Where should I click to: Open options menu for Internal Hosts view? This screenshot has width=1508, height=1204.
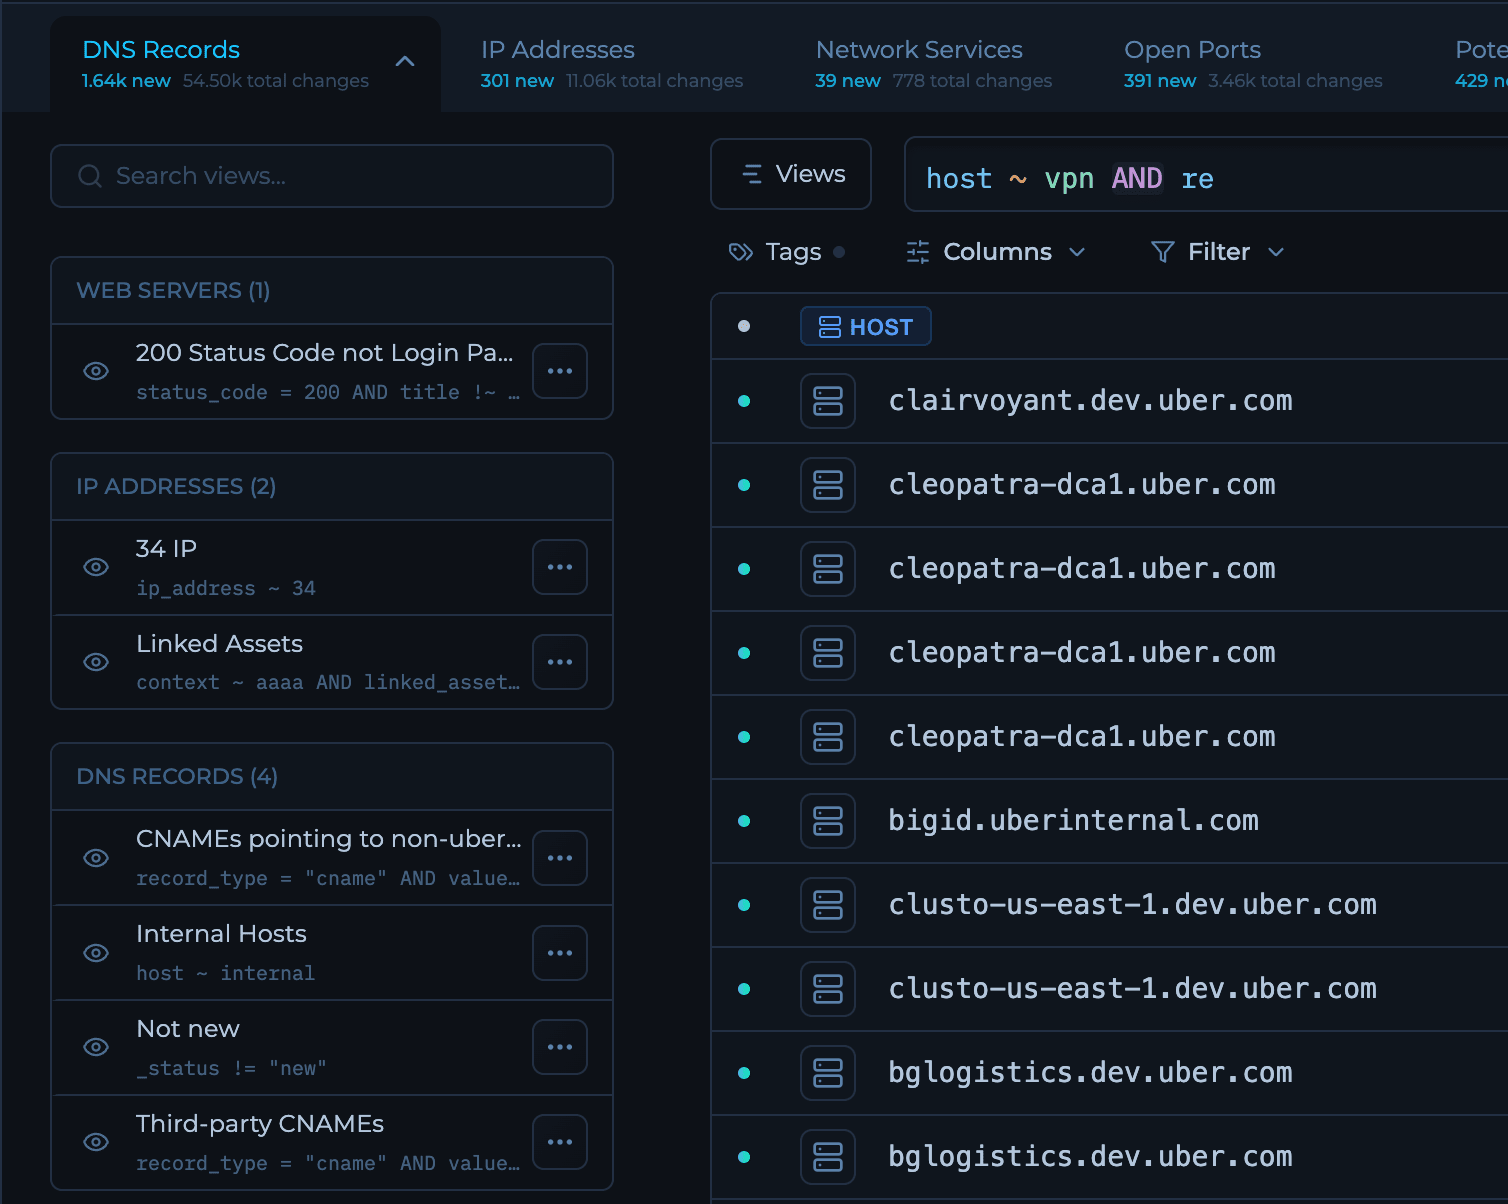pyautogui.click(x=560, y=953)
